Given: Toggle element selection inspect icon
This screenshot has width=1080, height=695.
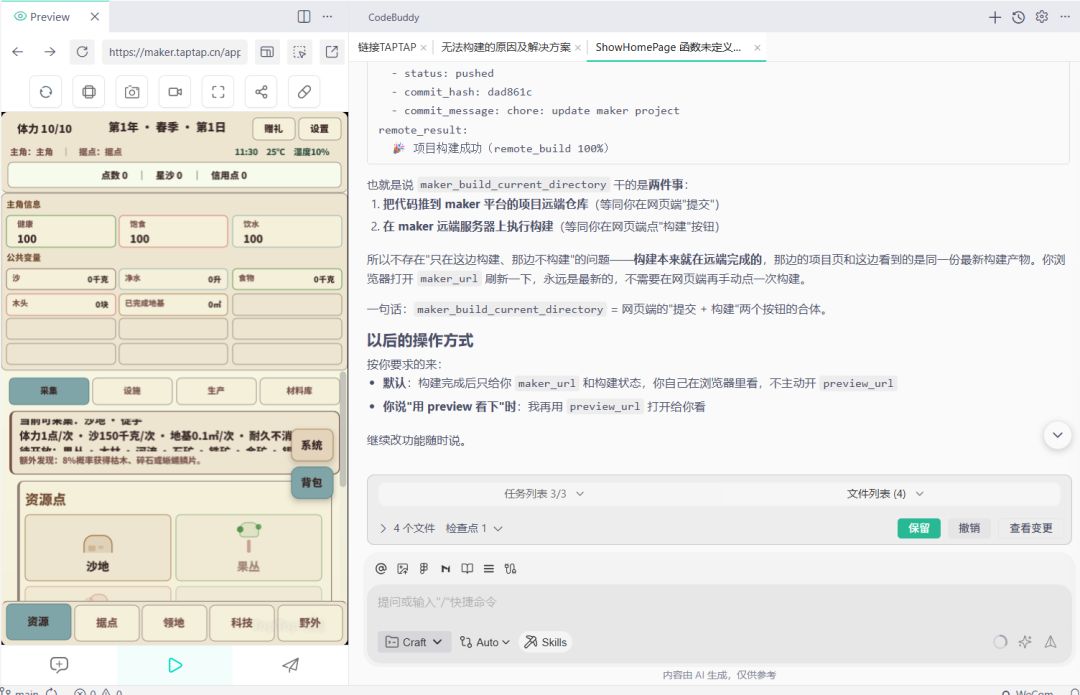Looking at the screenshot, I should pos(300,52).
